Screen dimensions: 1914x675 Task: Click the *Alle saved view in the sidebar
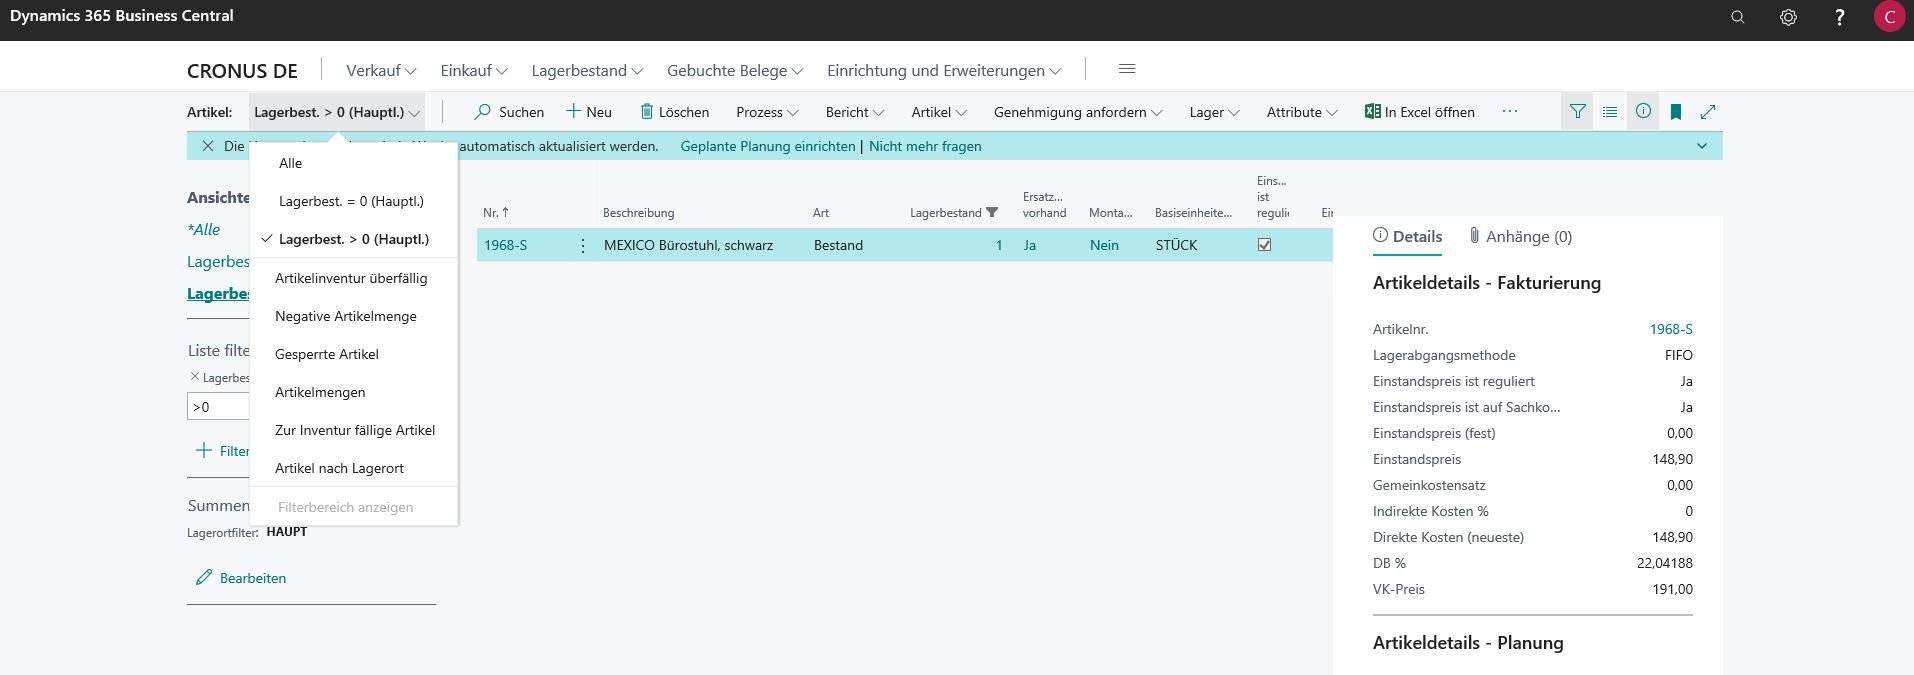pyautogui.click(x=204, y=229)
